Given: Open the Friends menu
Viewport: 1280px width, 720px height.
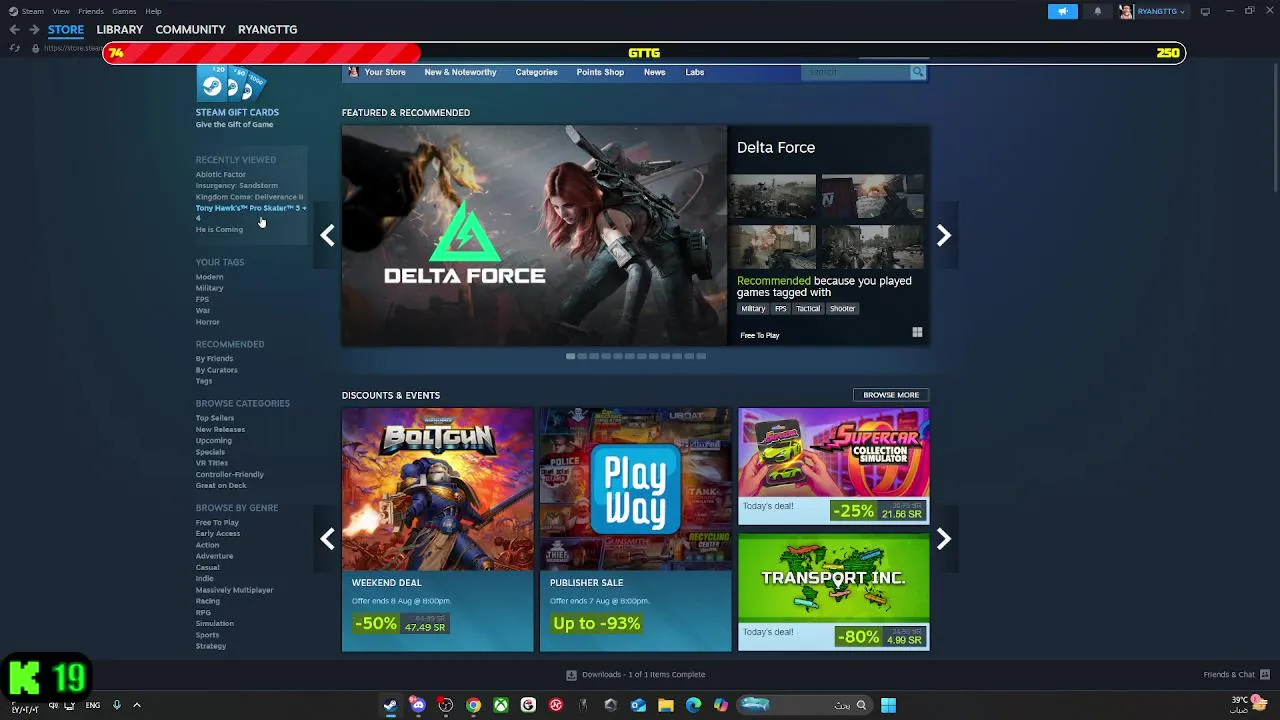Looking at the screenshot, I should tap(91, 11).
